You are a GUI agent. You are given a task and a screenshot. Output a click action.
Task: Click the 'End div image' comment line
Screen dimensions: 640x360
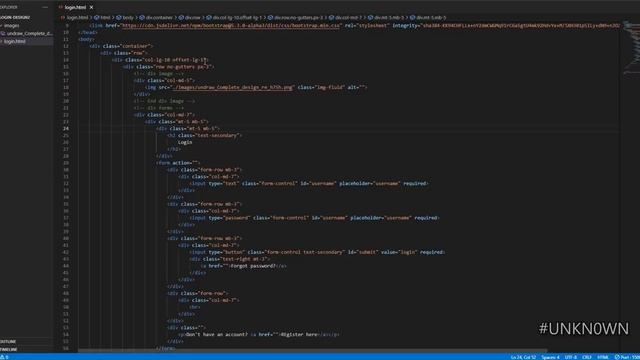pos(164,101)
